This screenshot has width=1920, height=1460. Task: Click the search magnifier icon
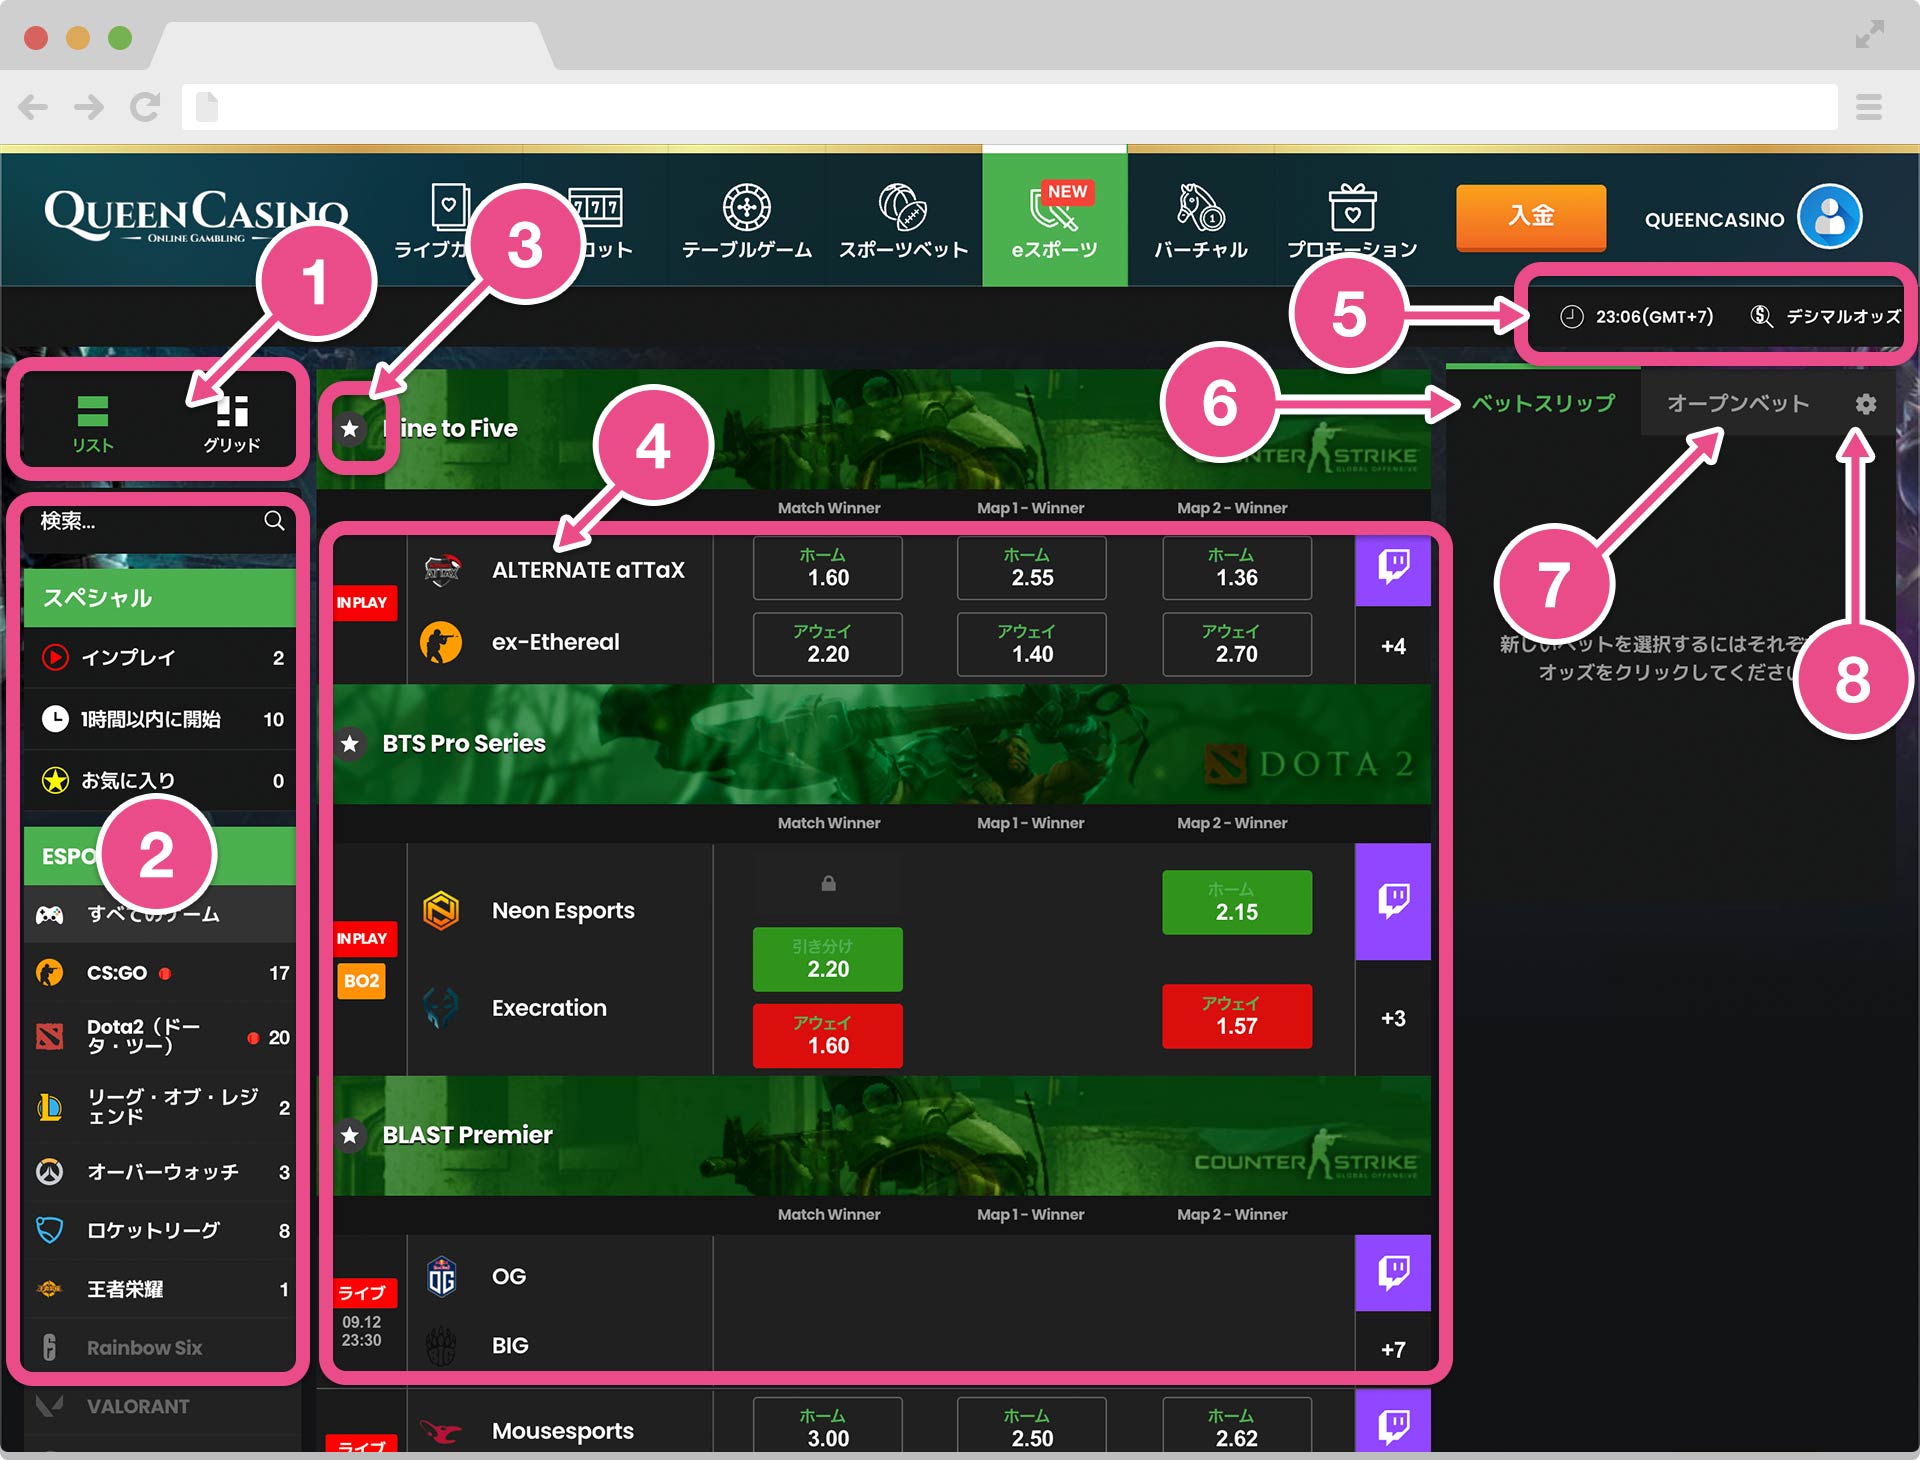[x=274, y=521]
